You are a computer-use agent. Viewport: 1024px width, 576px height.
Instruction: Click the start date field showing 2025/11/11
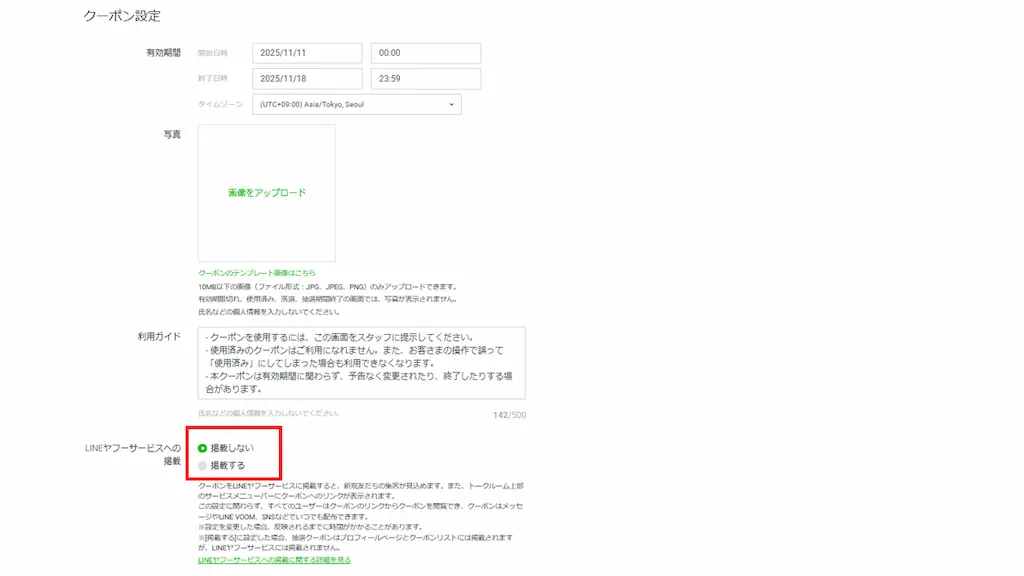[x=305, y=52]
